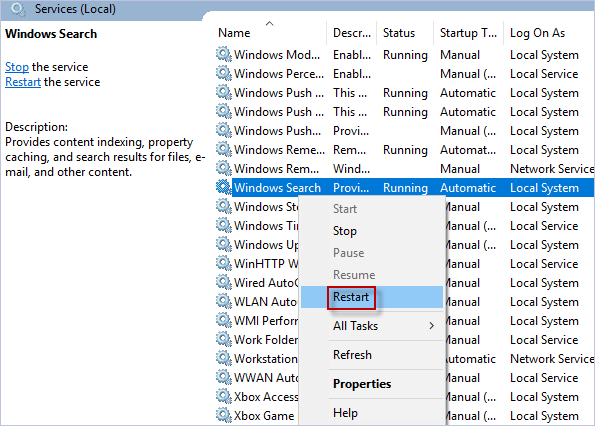This screenshot has height=426, width=595.
Task: Click the gear icon of Windows Rem... service
Action: tap(224, 168)
